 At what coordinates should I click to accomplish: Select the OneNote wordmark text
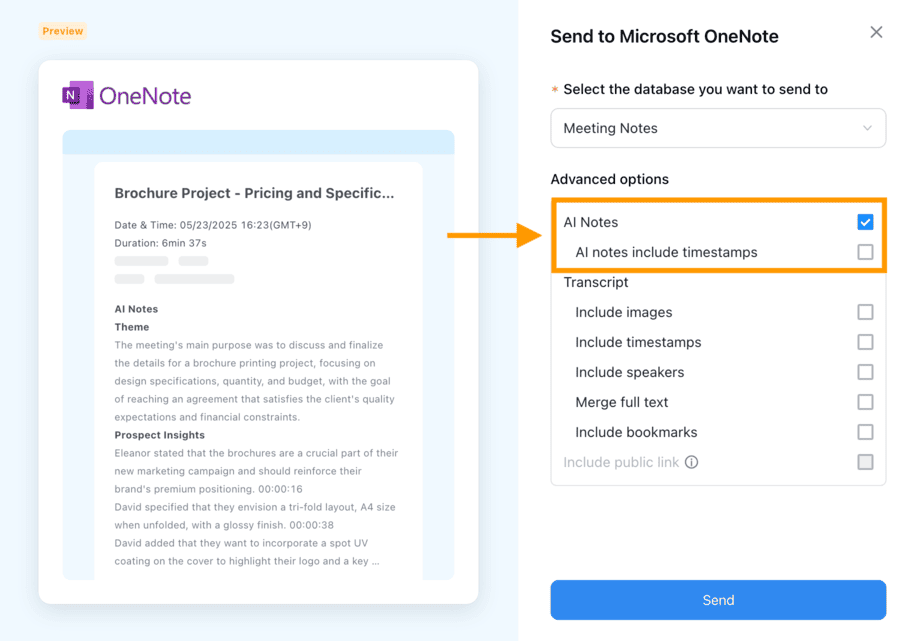click(145, 96)
